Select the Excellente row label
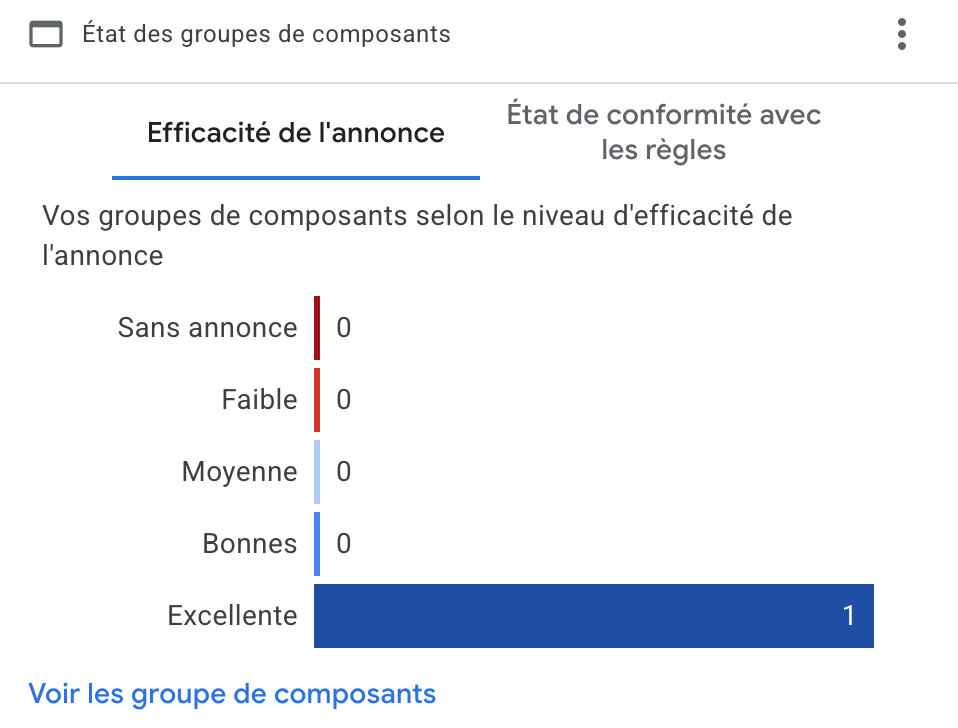Viewport: 958px width, 728px height. pos(232,616)
